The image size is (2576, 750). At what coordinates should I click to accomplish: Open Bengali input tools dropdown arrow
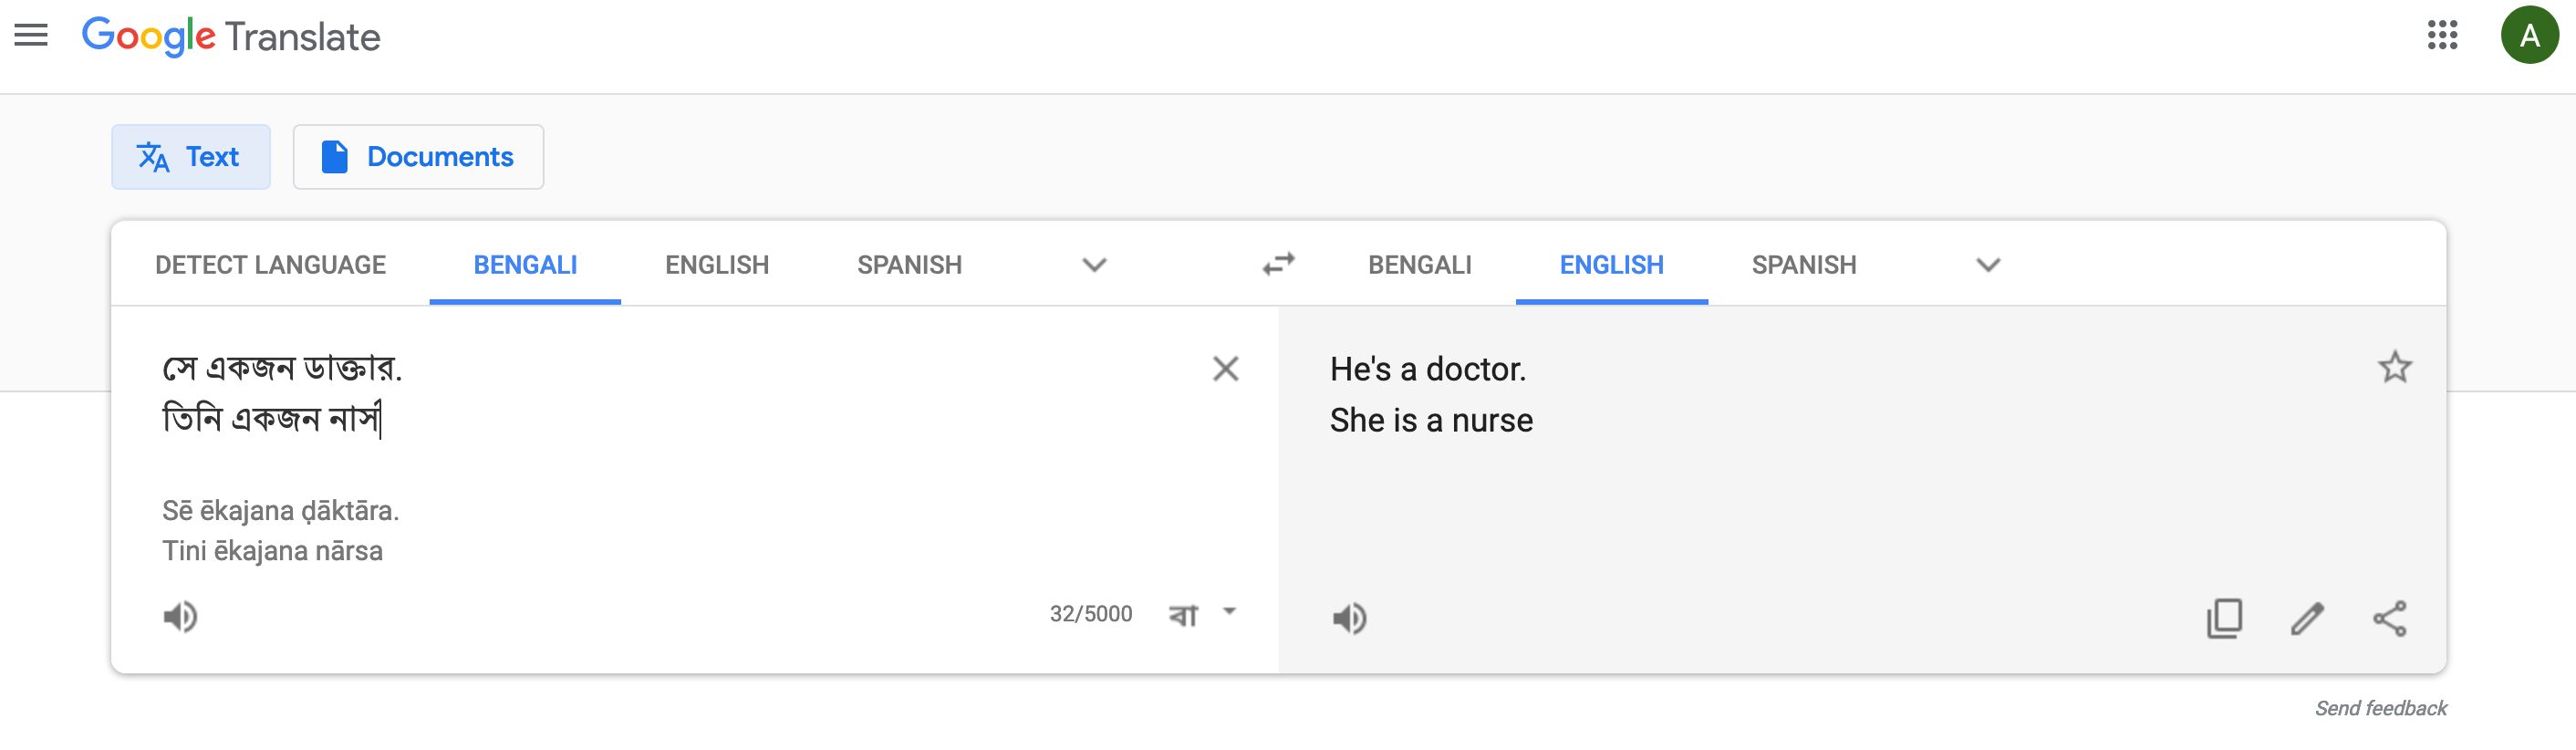pyautogui.click(x=1230, y=612)
